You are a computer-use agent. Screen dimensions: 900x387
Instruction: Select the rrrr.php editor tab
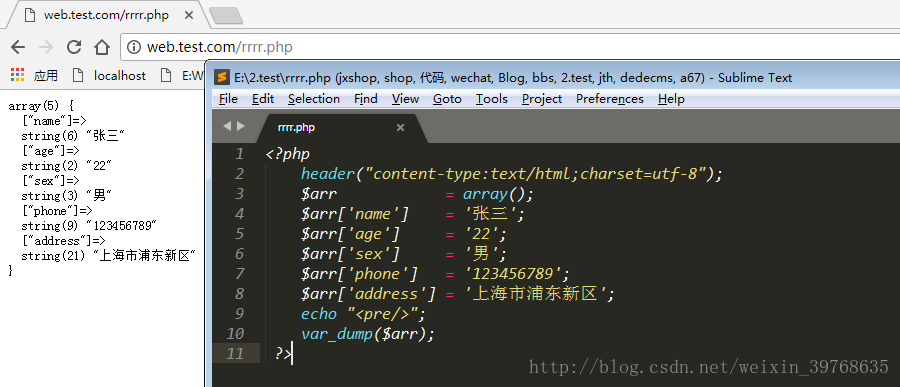pos(342,127)
